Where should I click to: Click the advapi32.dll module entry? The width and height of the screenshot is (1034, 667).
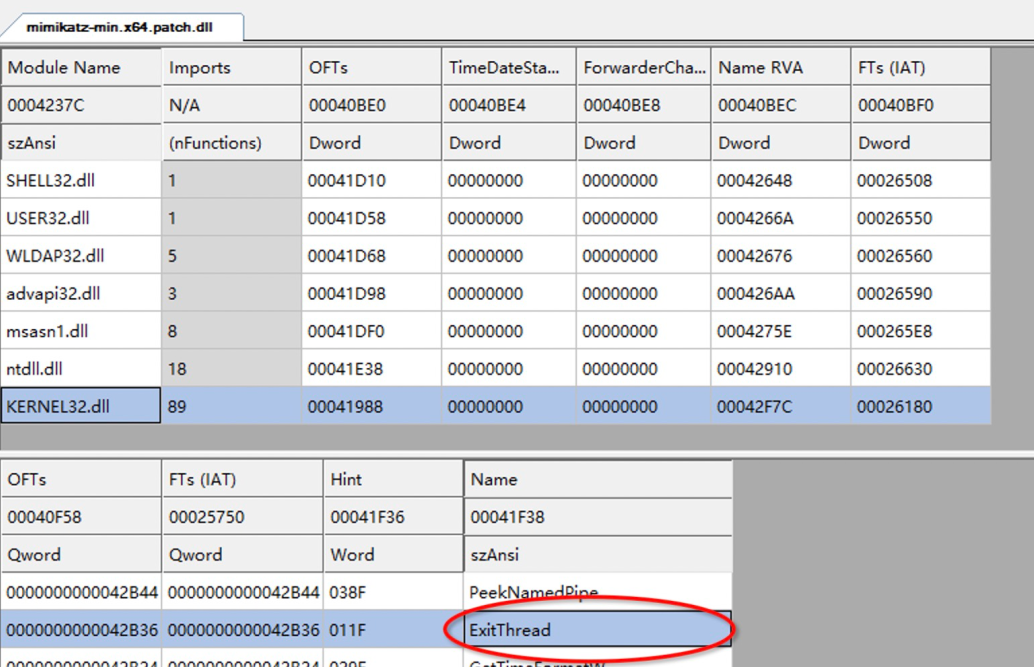(55, 294)
